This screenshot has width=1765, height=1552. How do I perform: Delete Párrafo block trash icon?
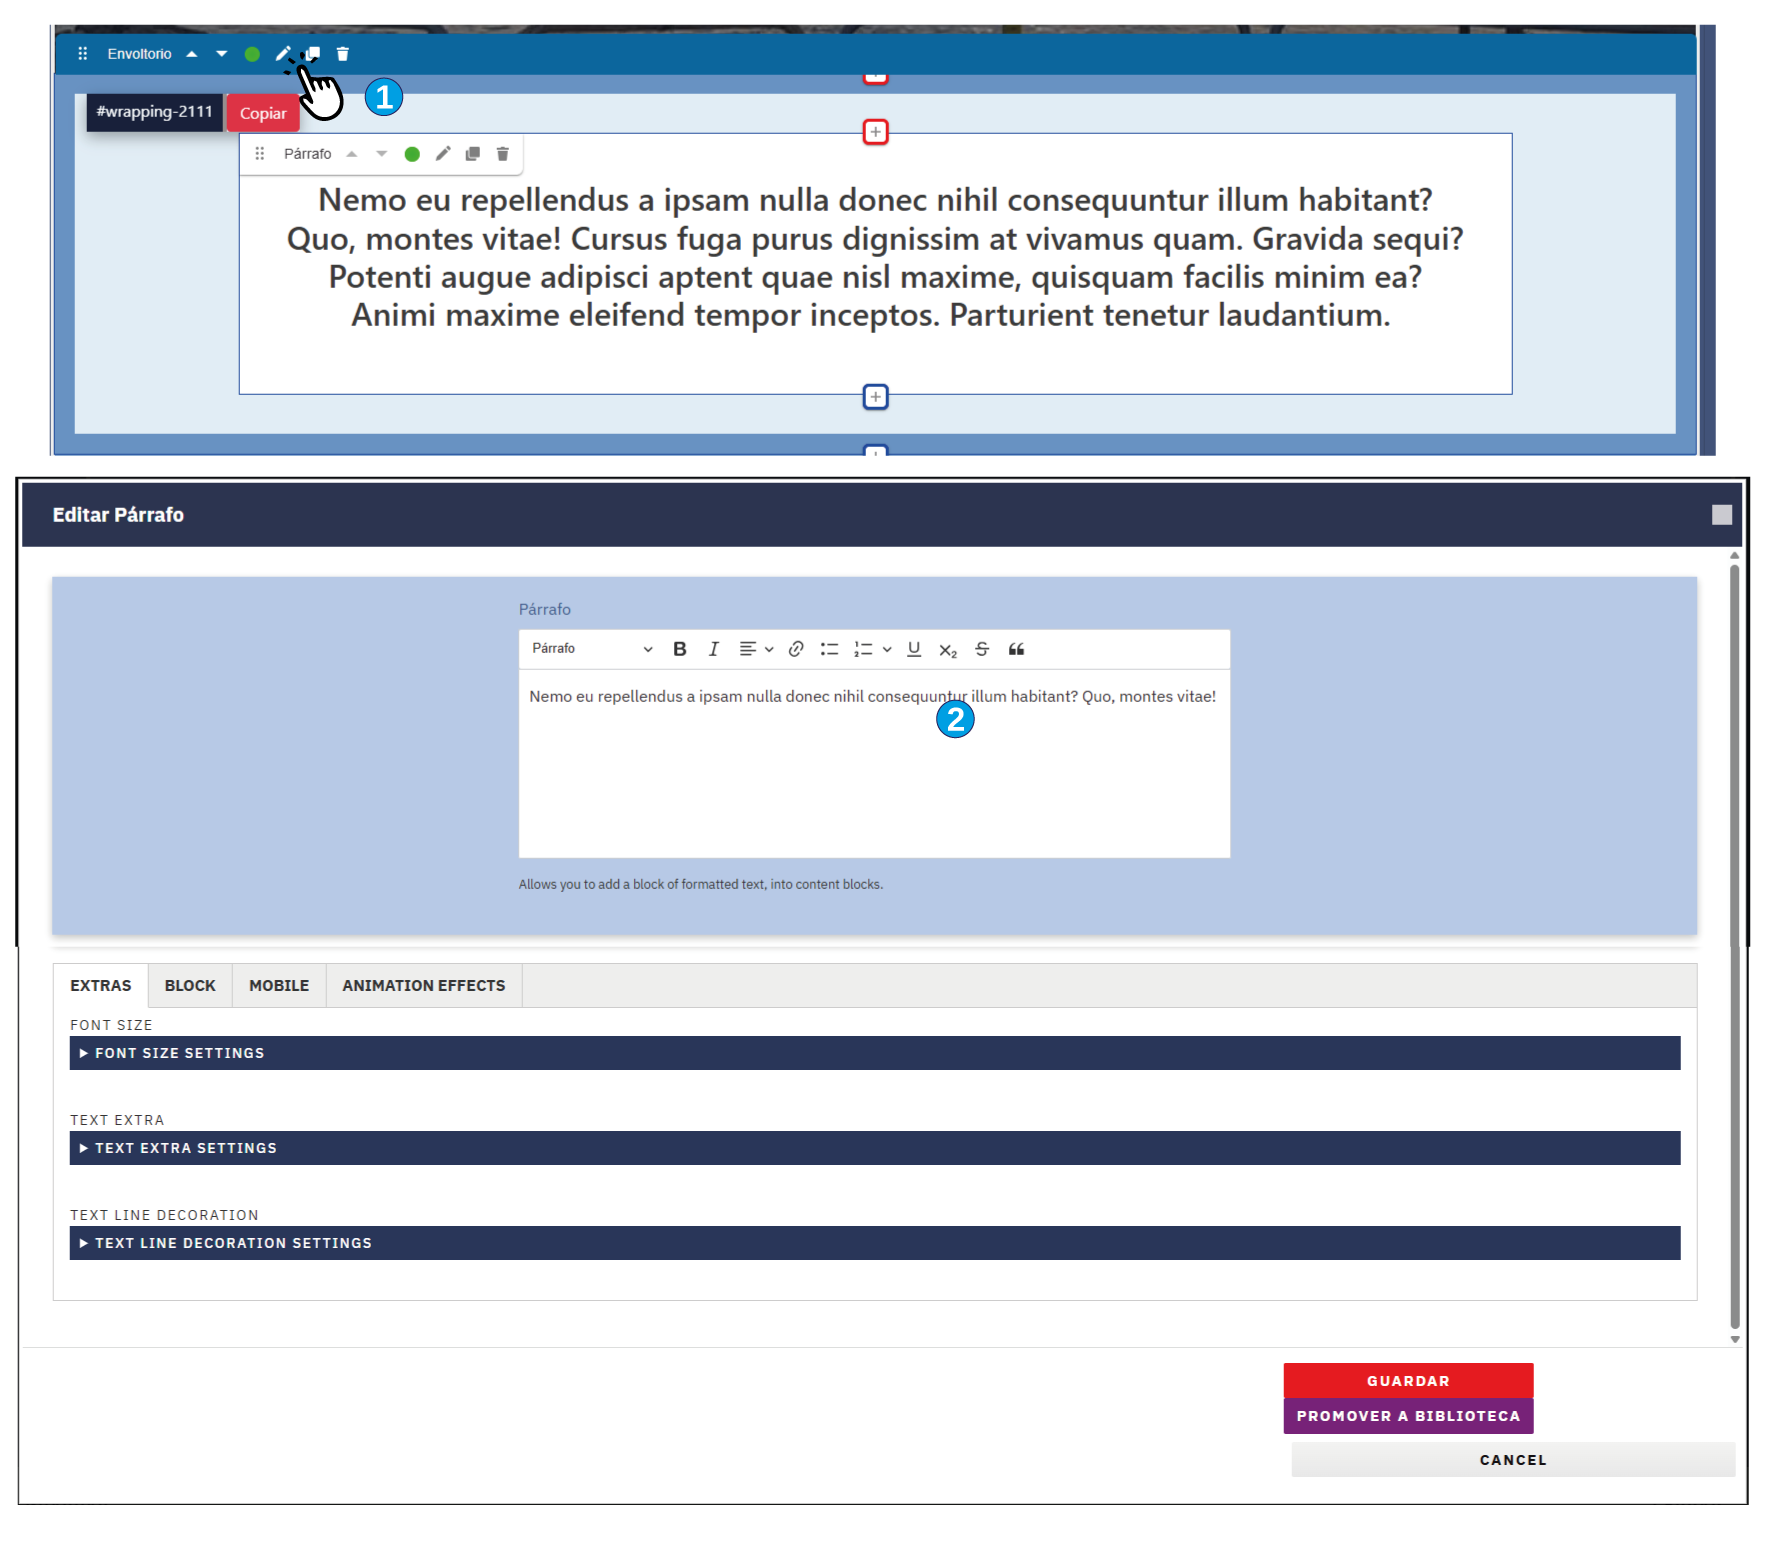click(503, 154)
